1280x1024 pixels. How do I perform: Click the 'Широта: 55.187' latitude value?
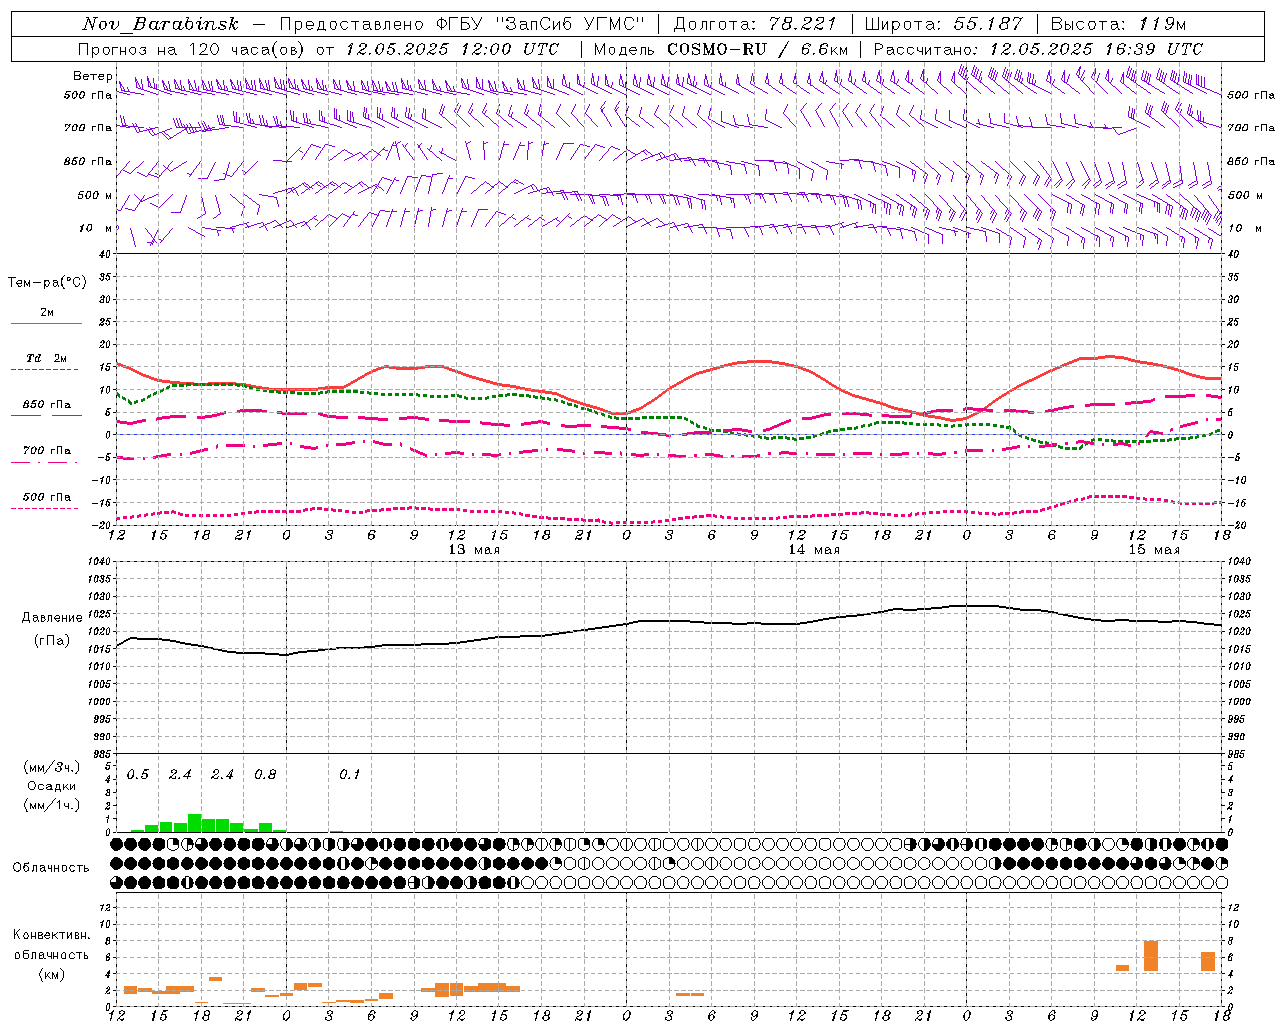tap(944, 24)
